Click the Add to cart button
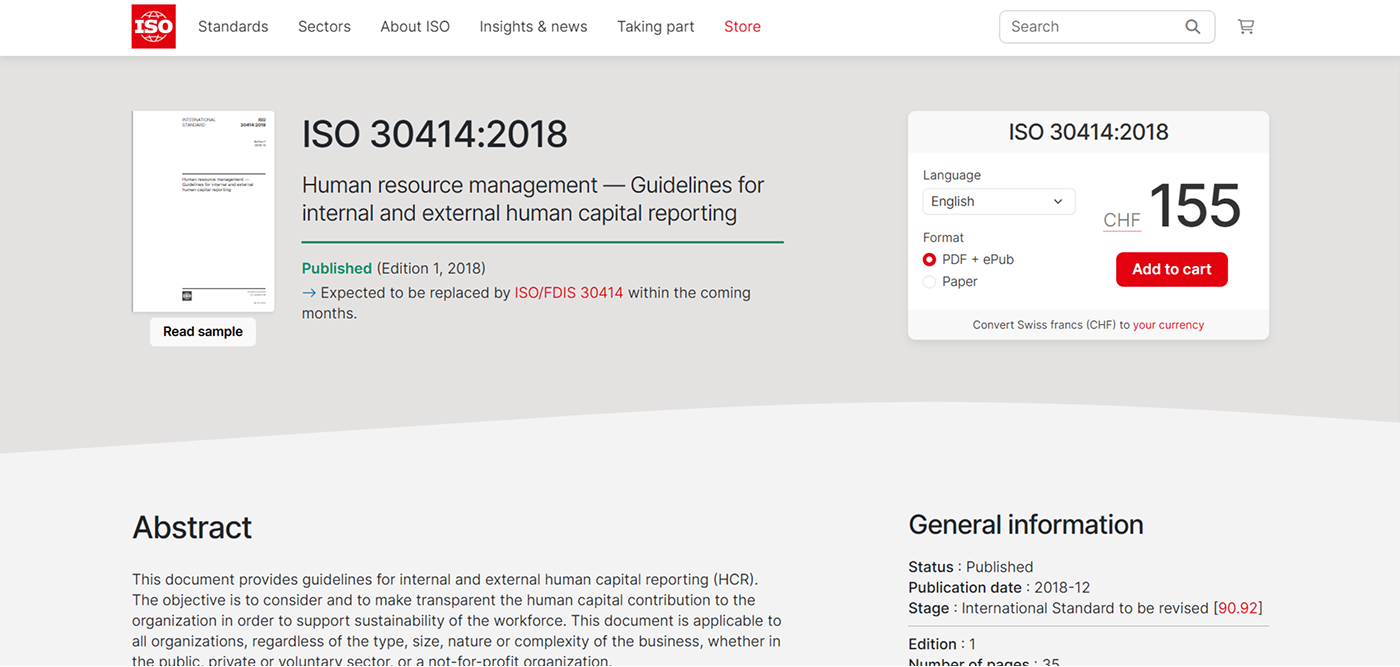The width and height of the screenshot is (1400, 667). pyautogui.click(x=1171, y=269)
